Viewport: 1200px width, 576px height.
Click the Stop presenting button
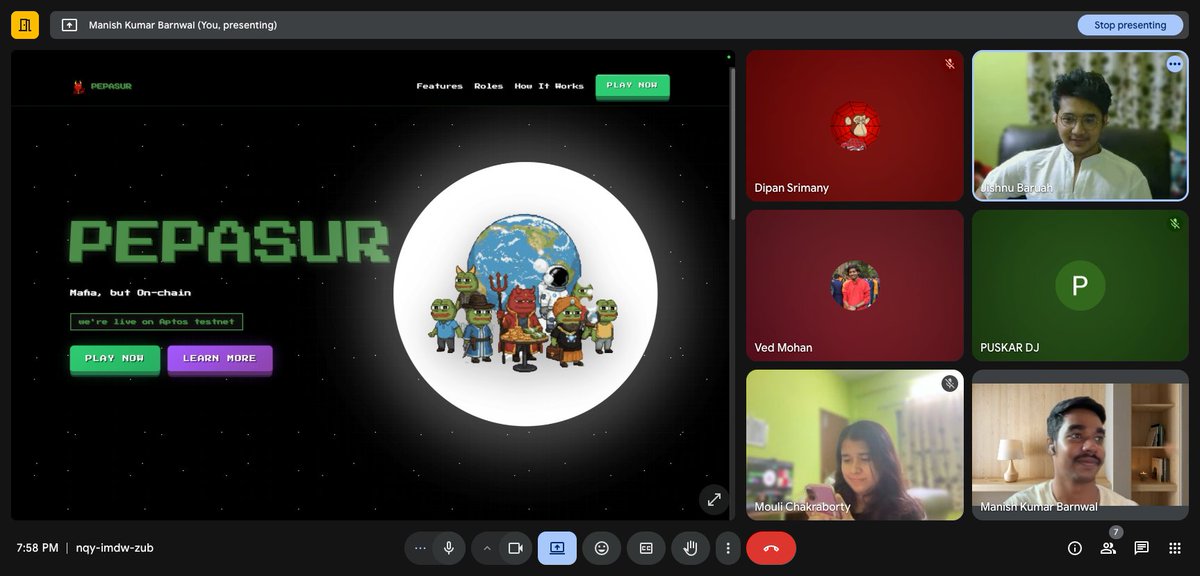coord(1130,25)
